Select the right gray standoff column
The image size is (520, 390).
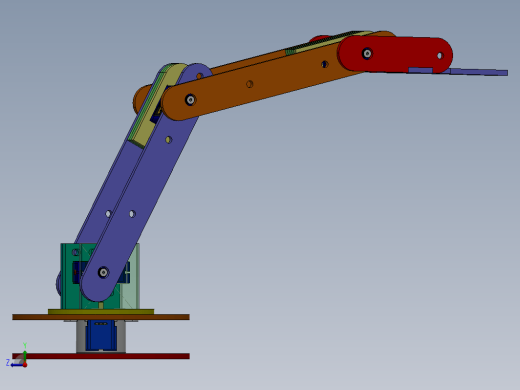click(x=121, y=336)
